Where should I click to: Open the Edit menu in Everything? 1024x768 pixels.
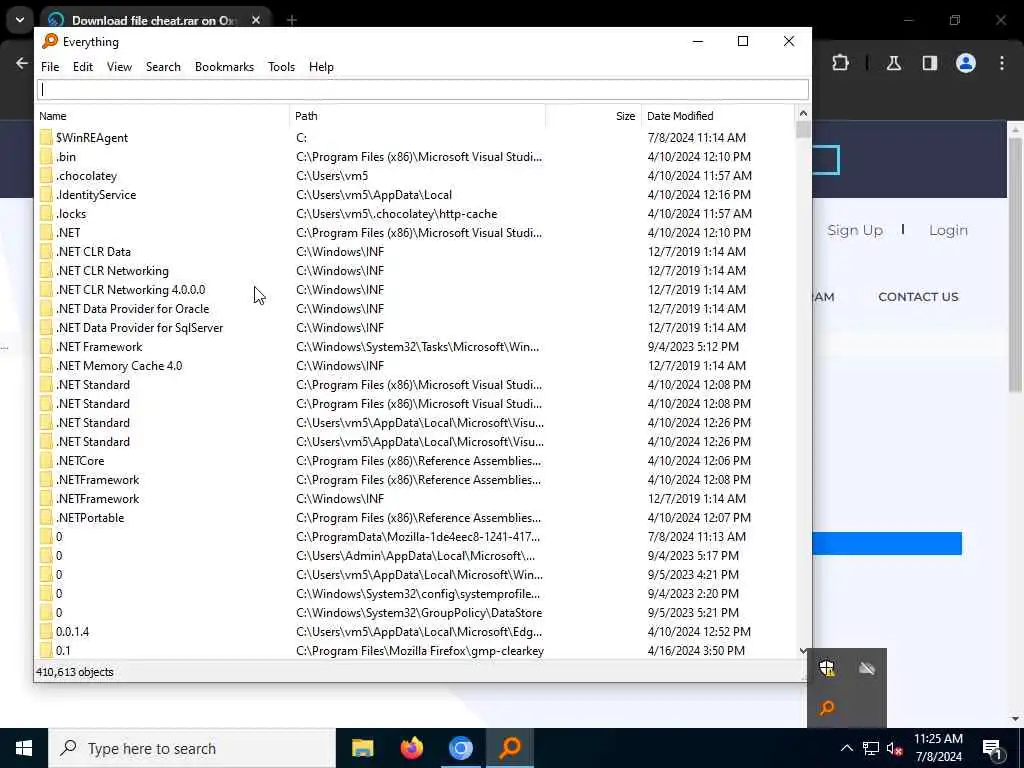[82, 67]
